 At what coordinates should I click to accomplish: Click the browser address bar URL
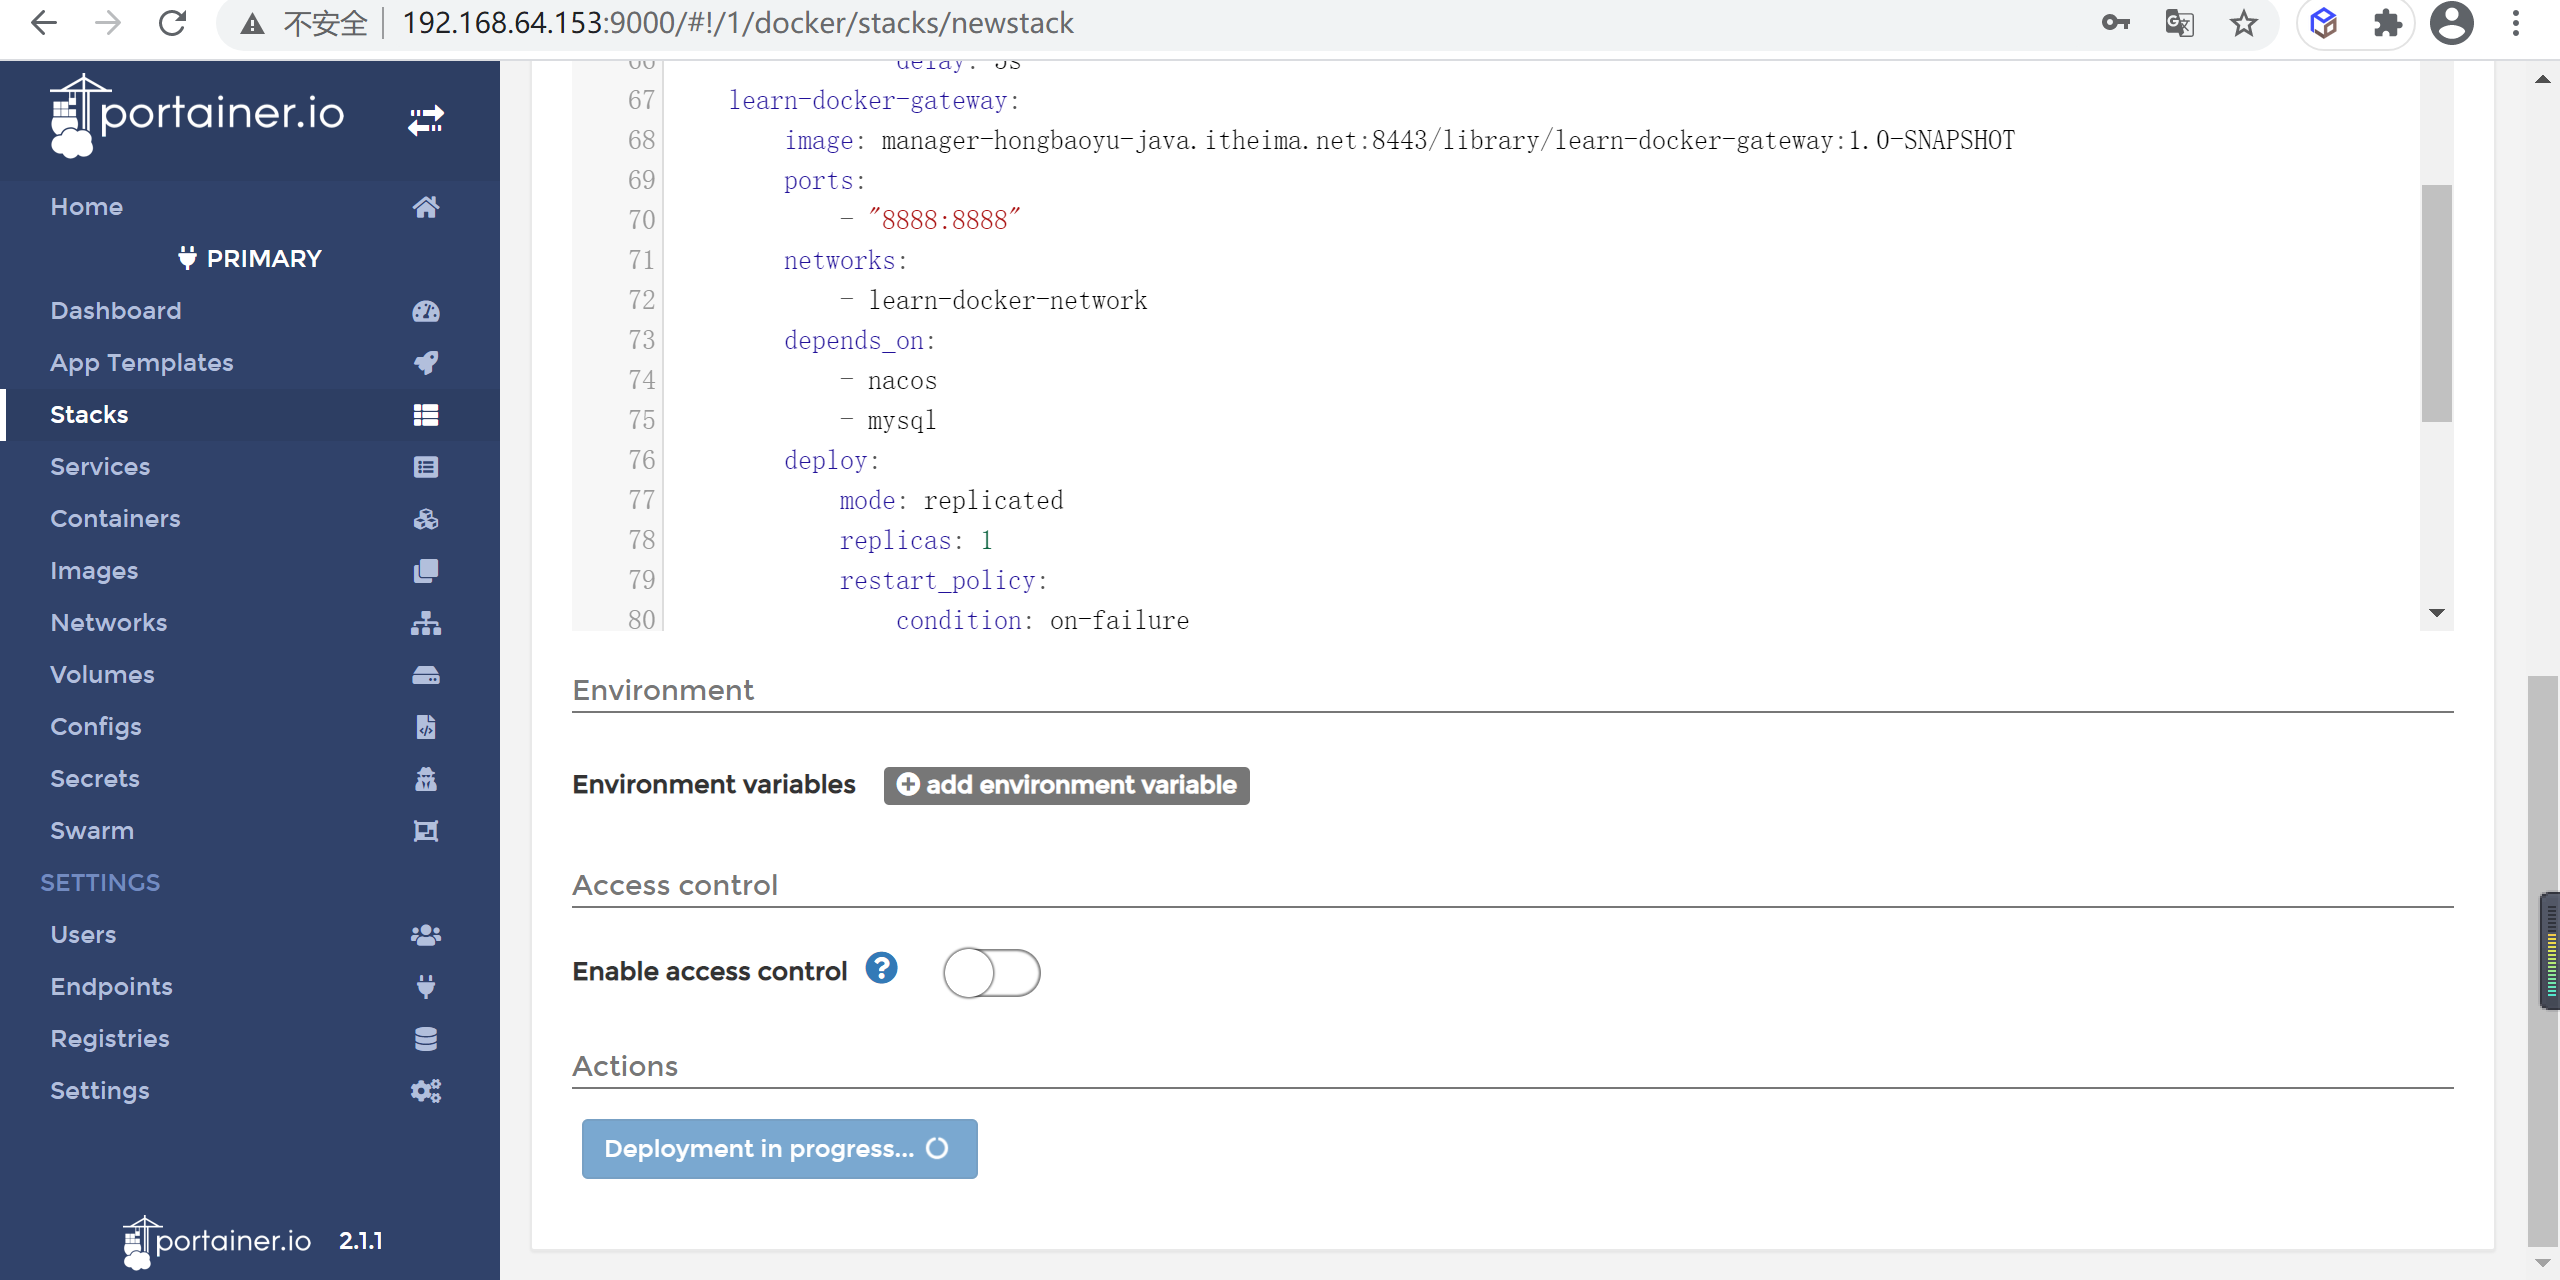[737, 23]
